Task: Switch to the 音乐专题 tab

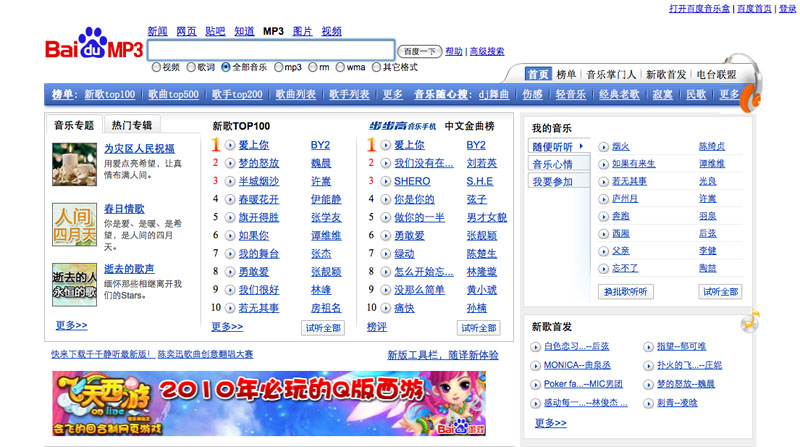Action: pyautogui.click(x=74, y=126)
